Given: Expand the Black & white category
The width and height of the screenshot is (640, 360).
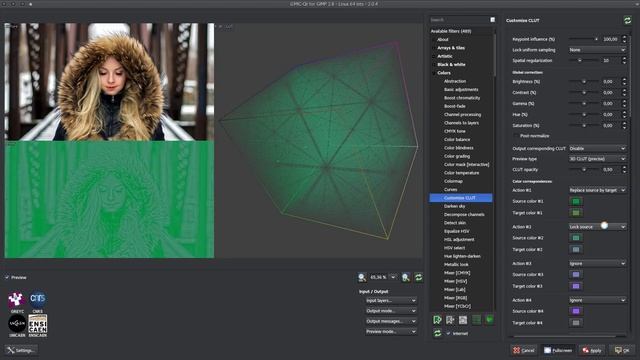Looking at the screenshot, I should pyautogui.click(x=433, y=64).
